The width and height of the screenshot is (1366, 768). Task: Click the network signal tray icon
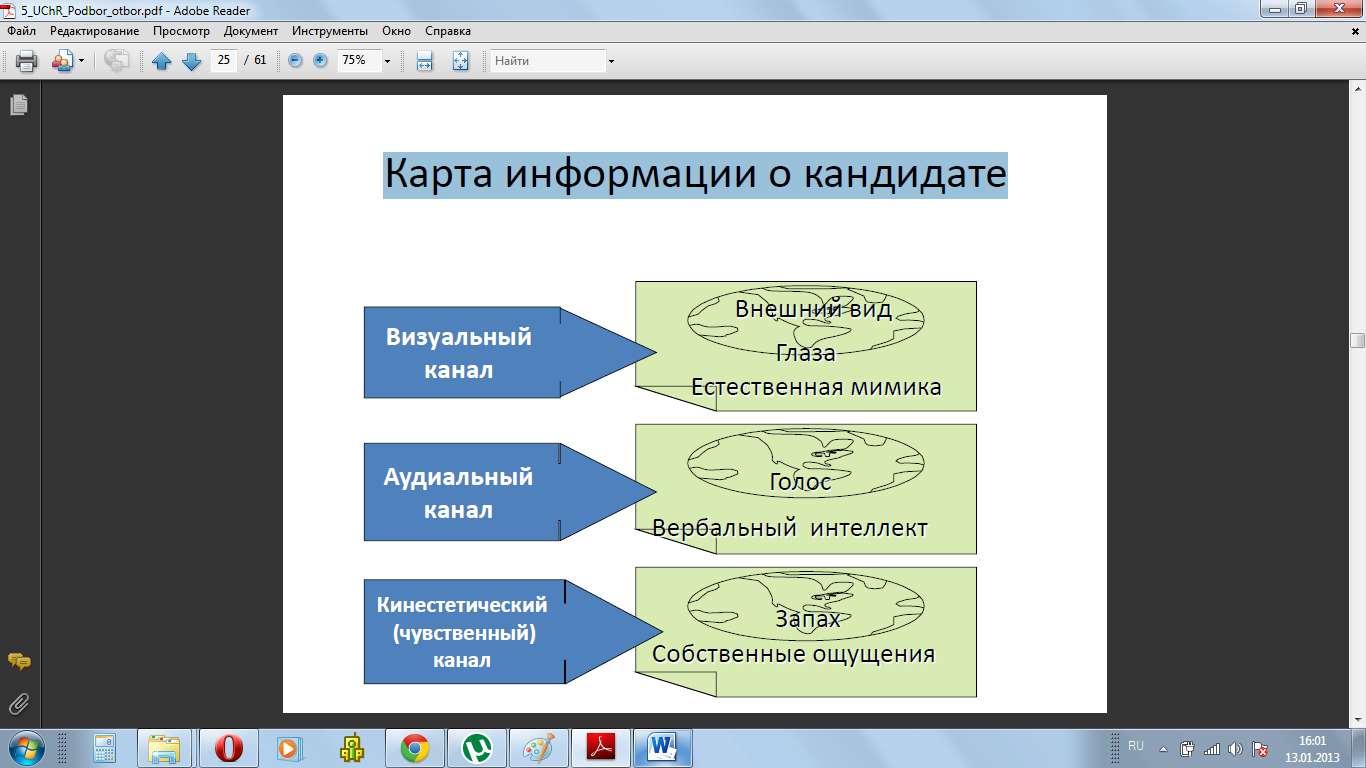[1212, 748]
